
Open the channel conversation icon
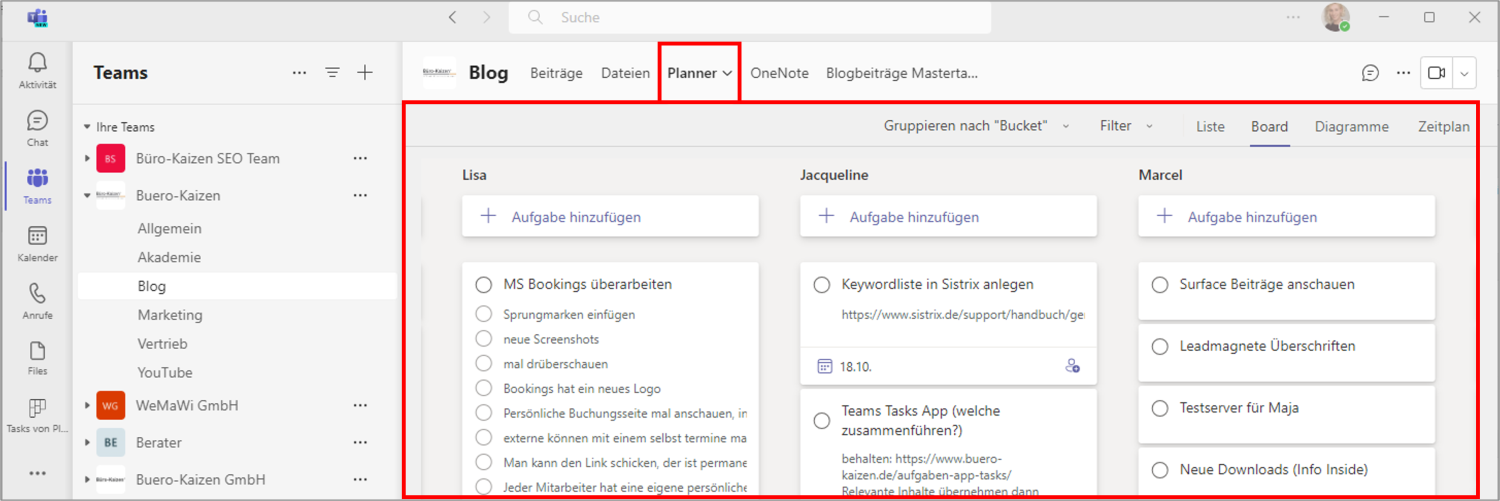pos(1370,73)
